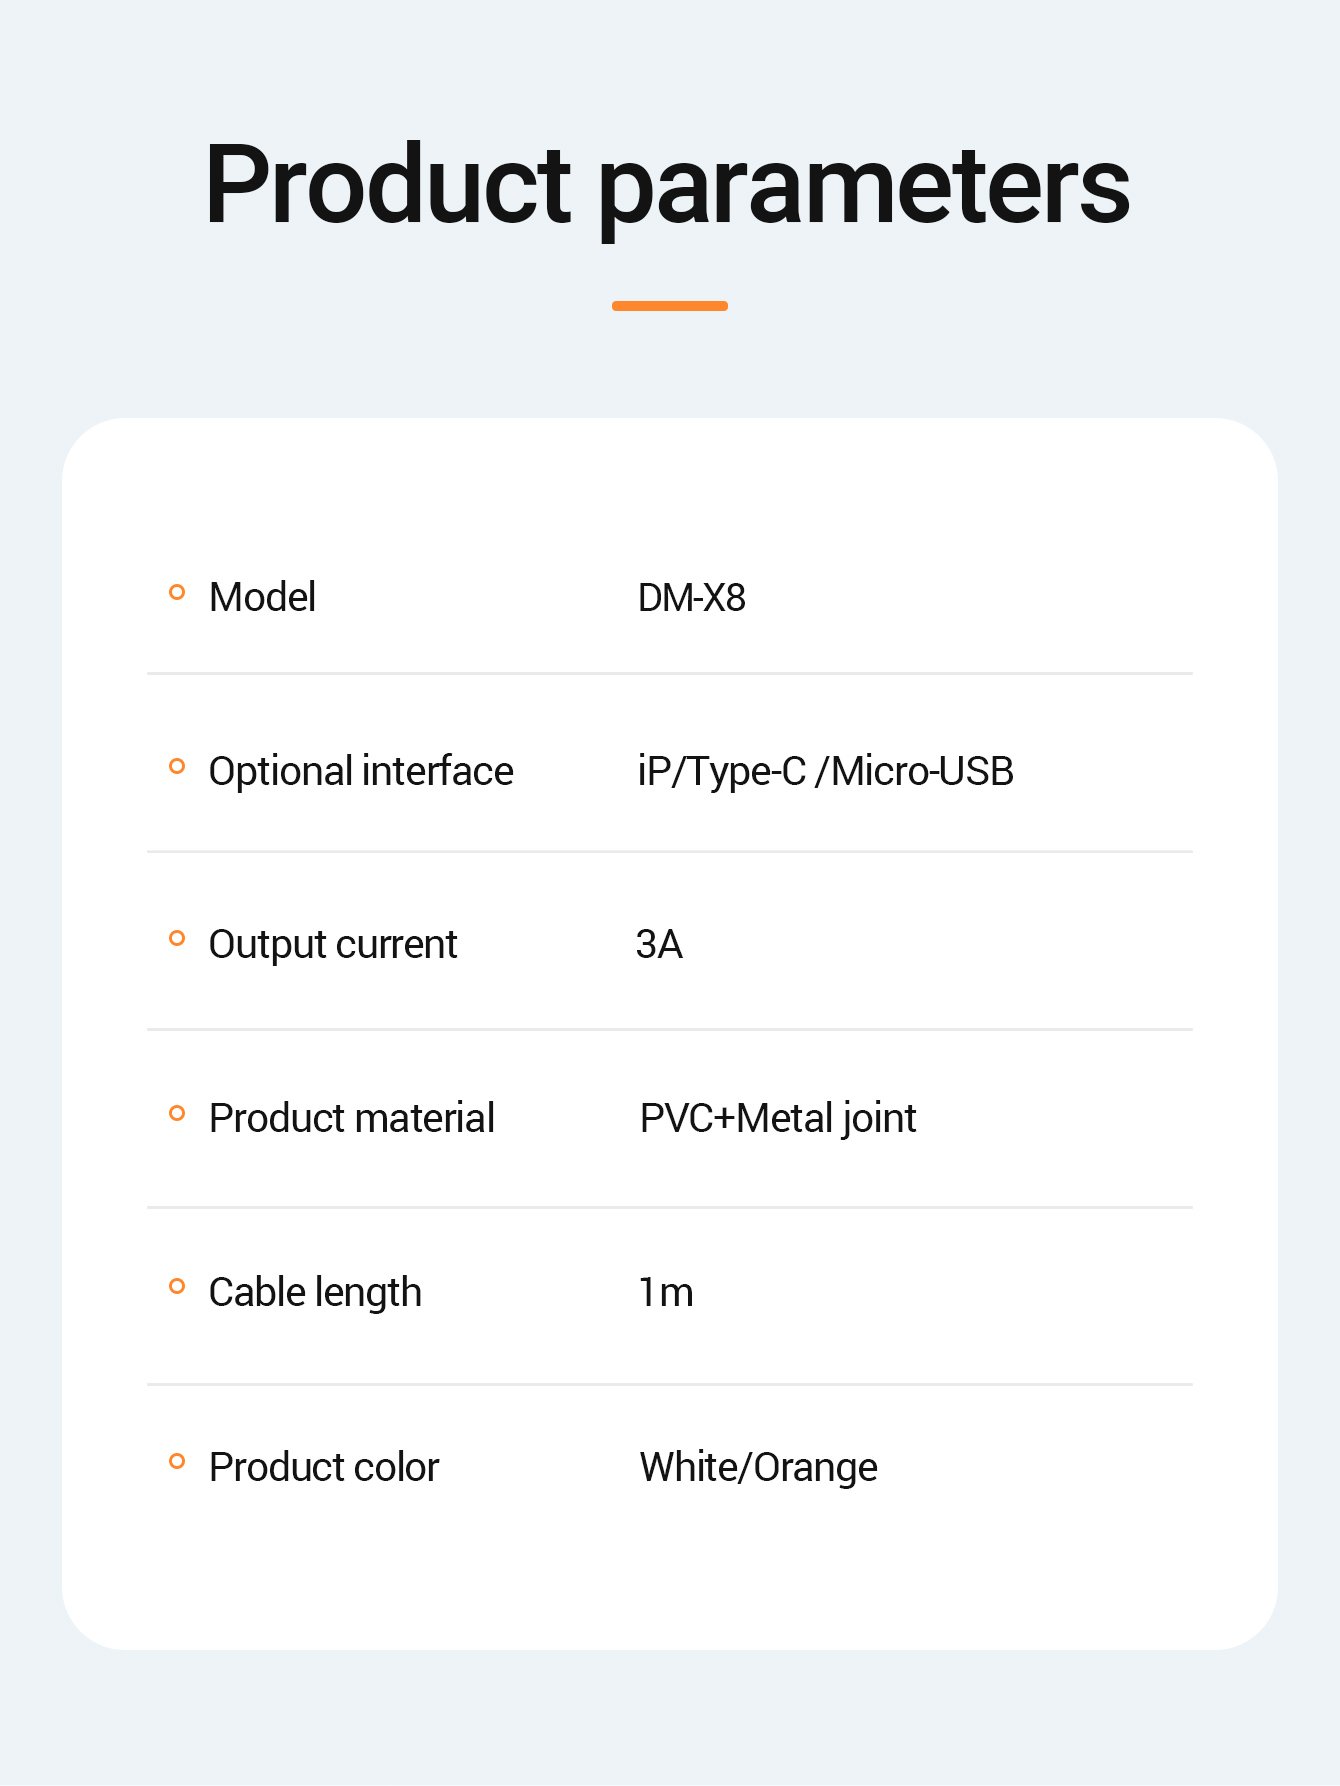Click the Product color label
1340x1786 pixels.
click(323, 1467)
